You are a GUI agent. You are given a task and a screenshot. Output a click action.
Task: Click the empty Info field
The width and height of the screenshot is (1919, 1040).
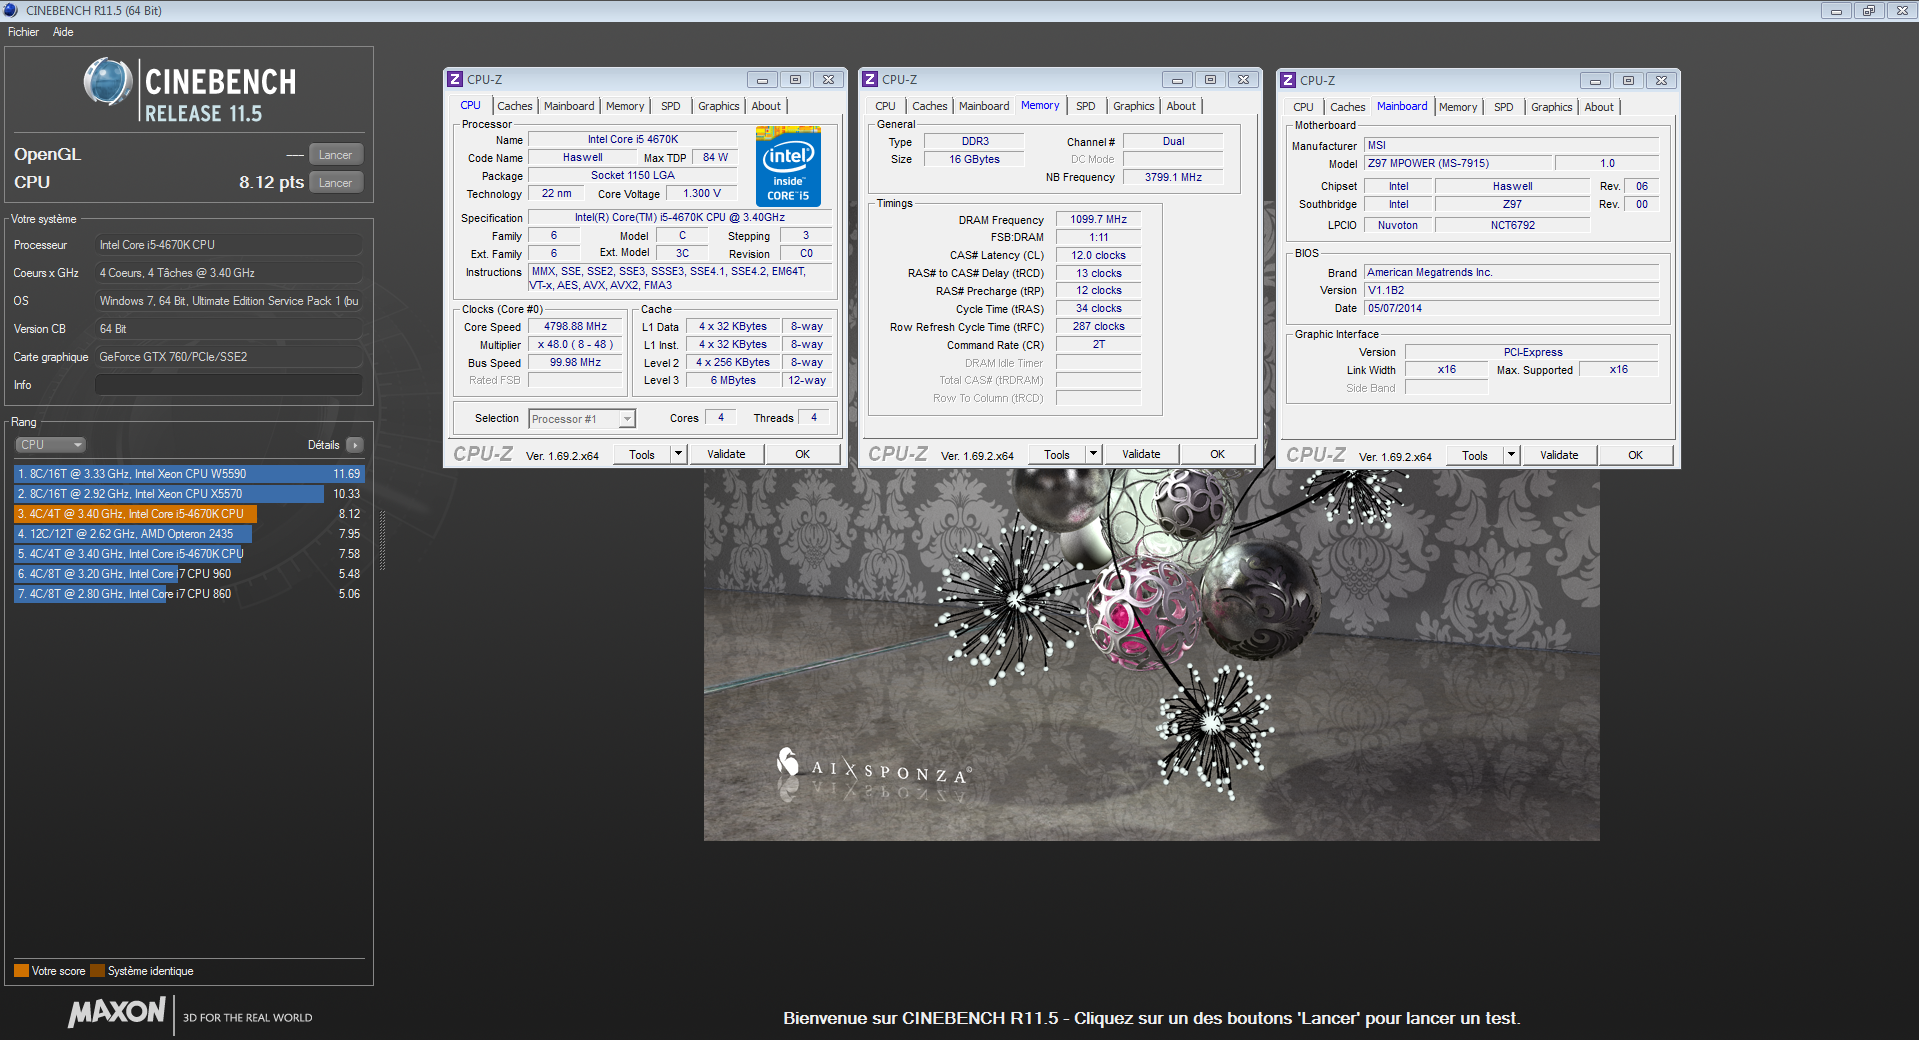(229, 385)
